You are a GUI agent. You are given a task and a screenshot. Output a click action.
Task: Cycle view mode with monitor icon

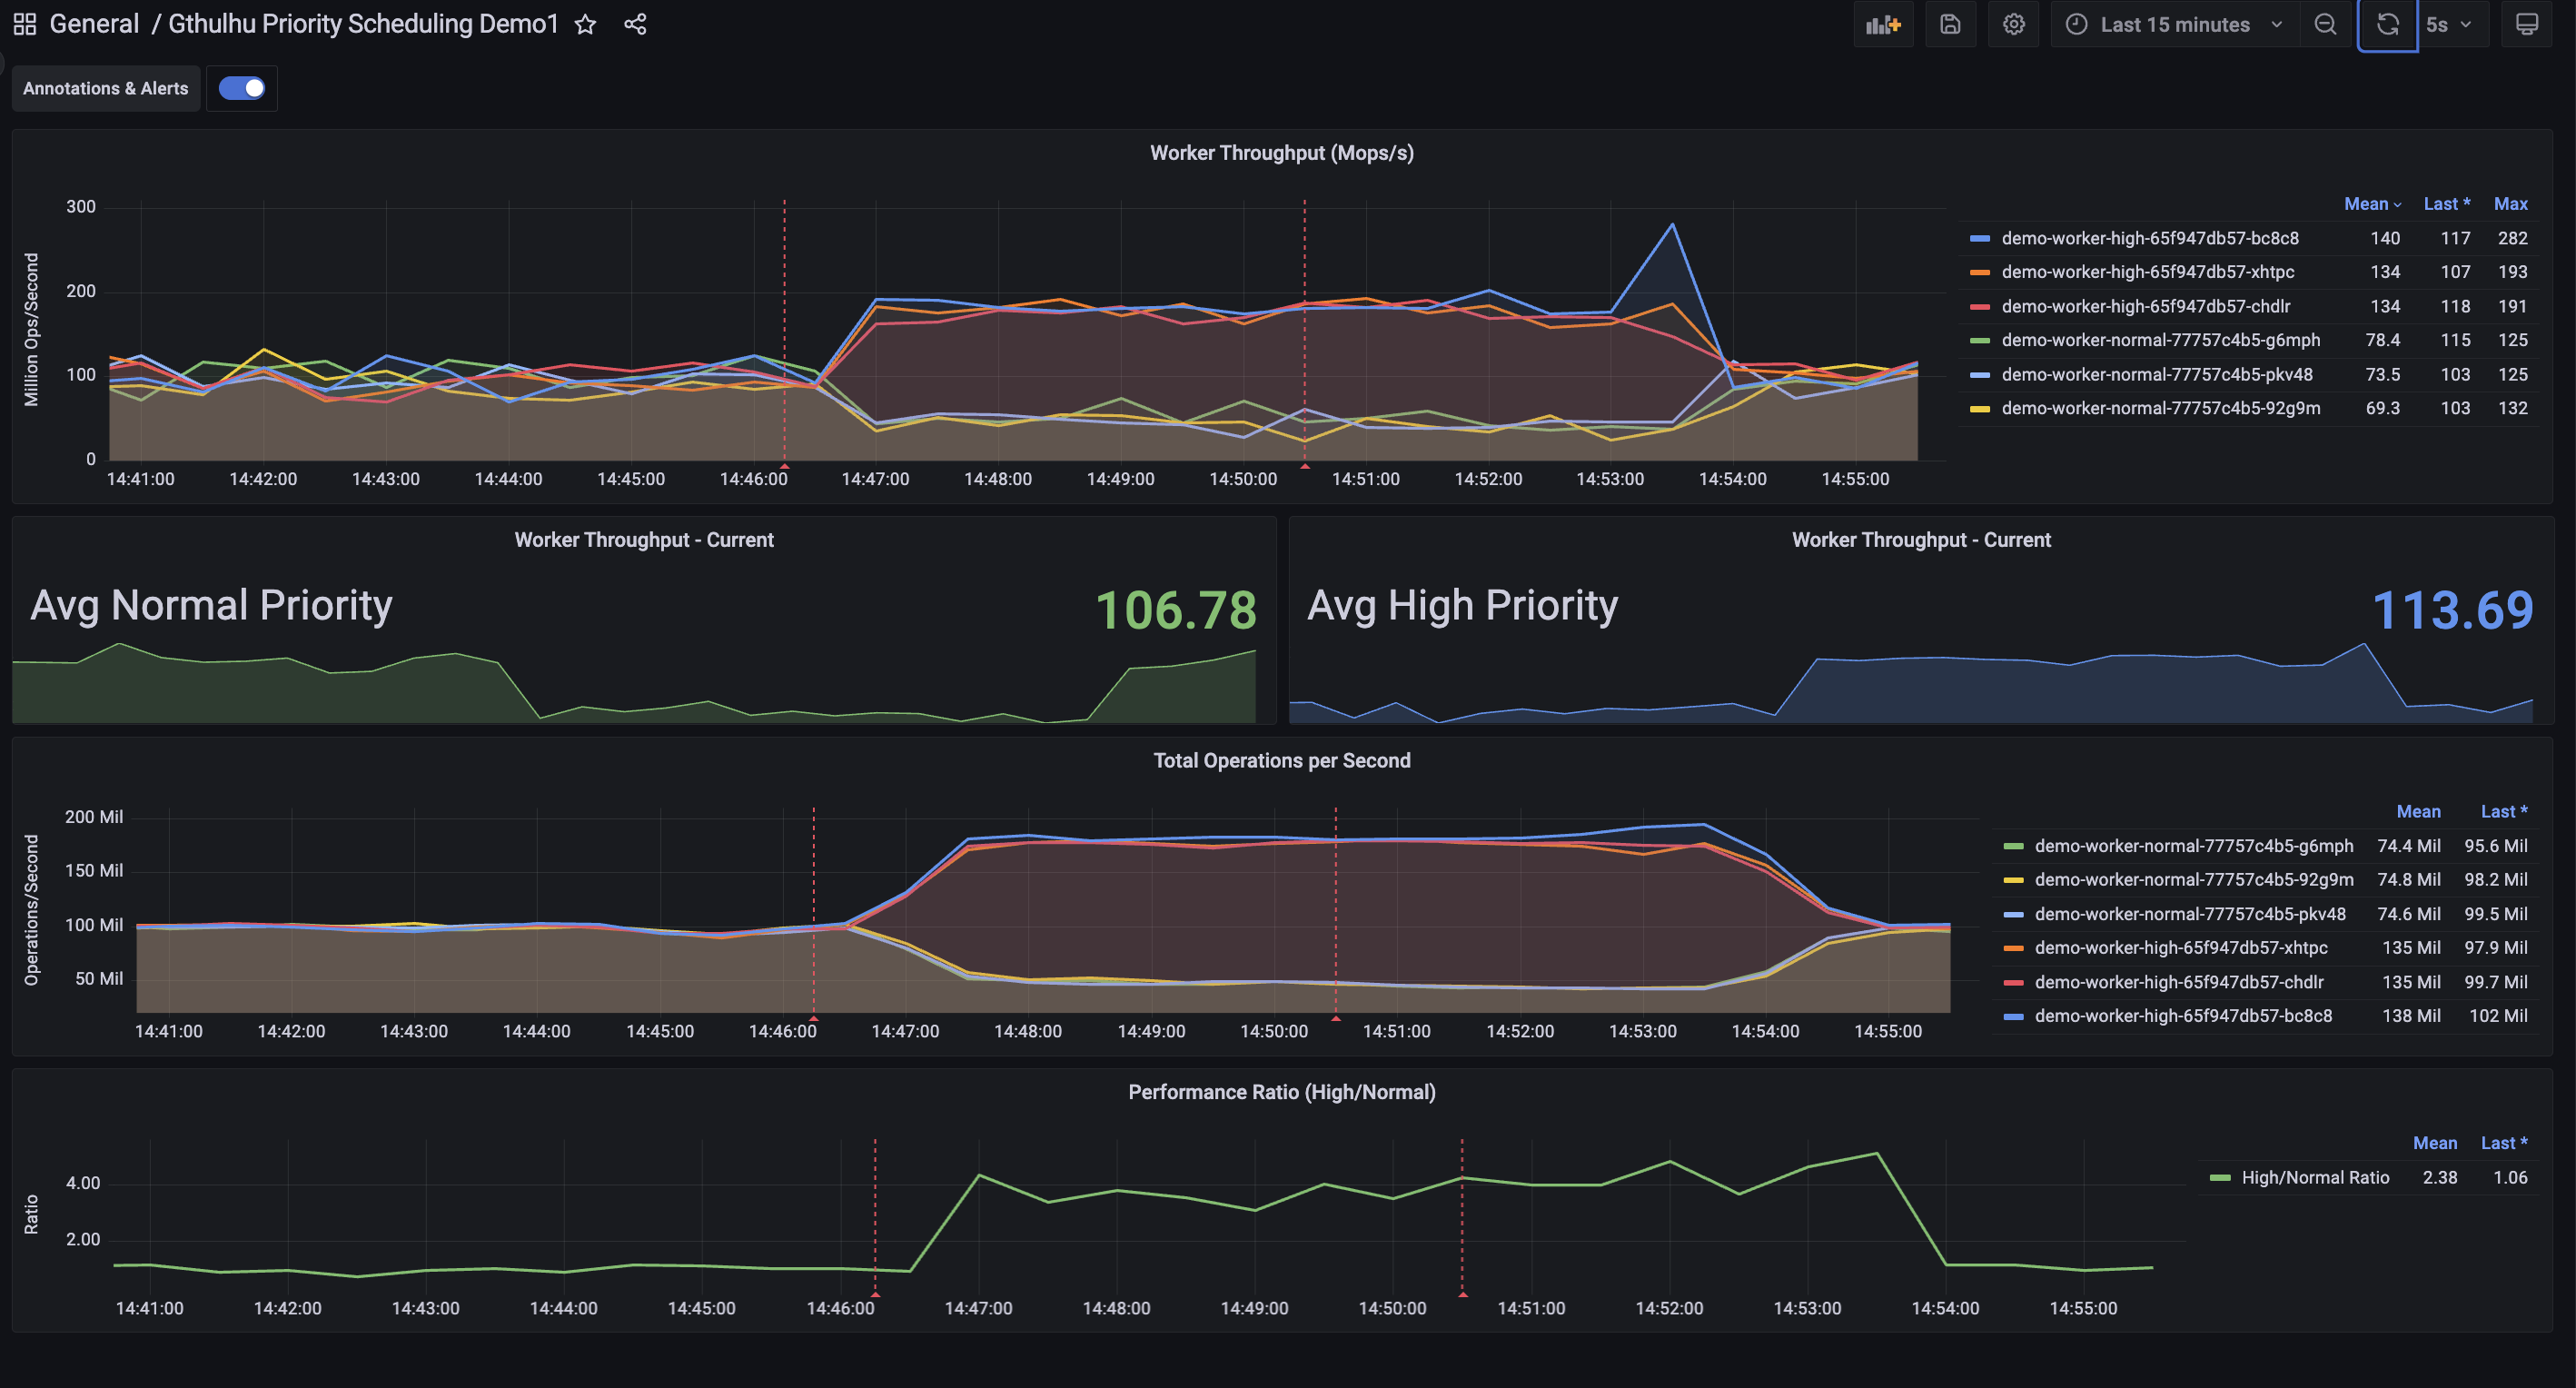coord(2526,25)
